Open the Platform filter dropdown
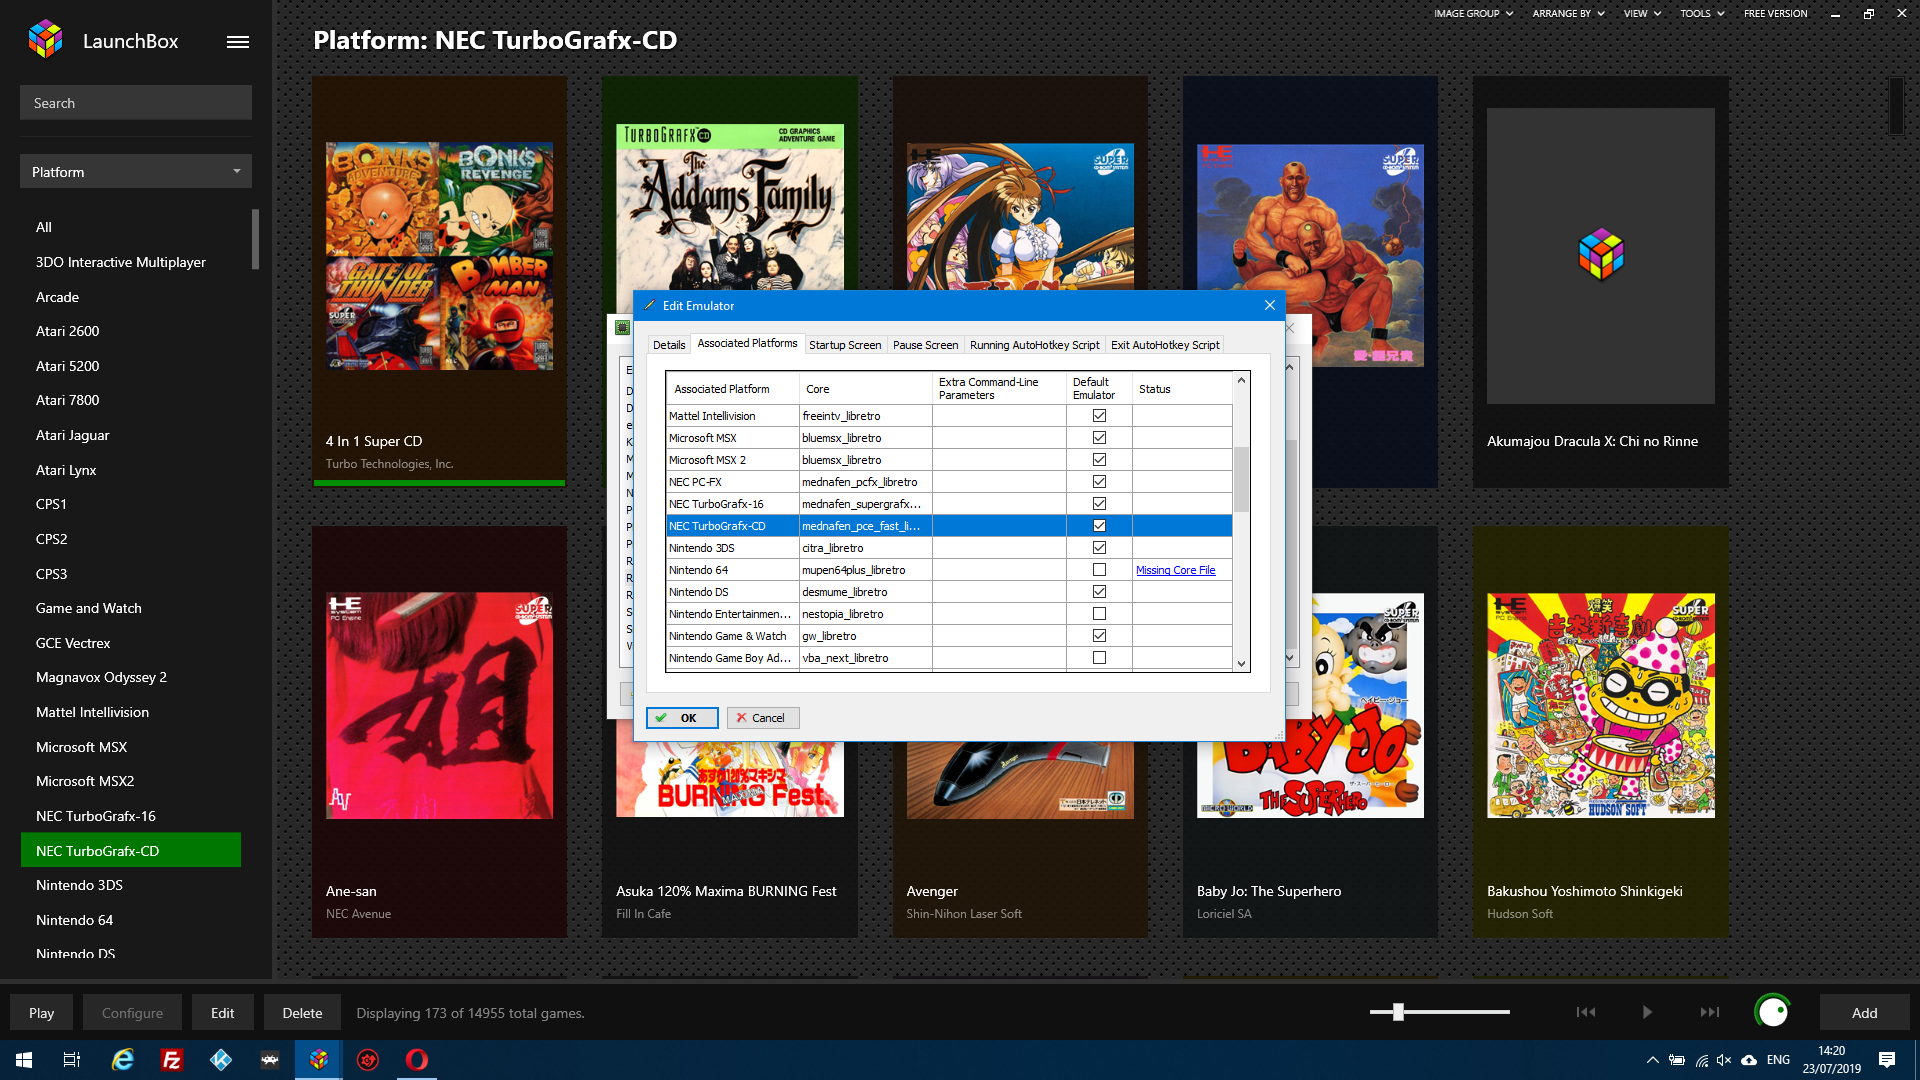This screenshot has width=1920, height=1080. (x=136, y=172)
